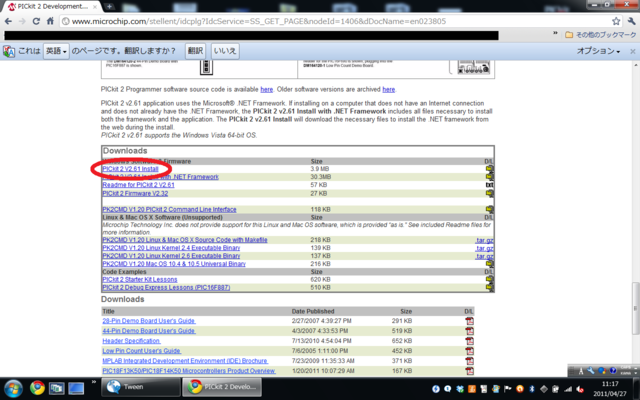Click the zip icon for Starter Kit Lessons row
Viewport: 640px width, 400px height.
(489, 280)
